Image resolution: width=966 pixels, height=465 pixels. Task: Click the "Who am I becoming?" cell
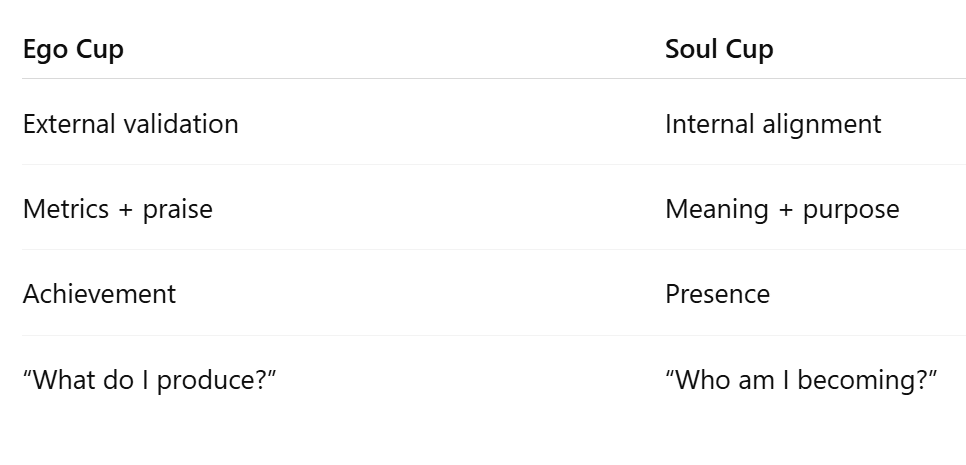click(801, 380)
